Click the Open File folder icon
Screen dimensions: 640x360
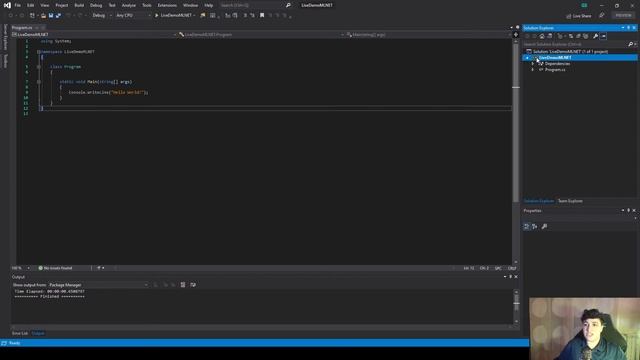pyautogui.click(x=43, y=16)
